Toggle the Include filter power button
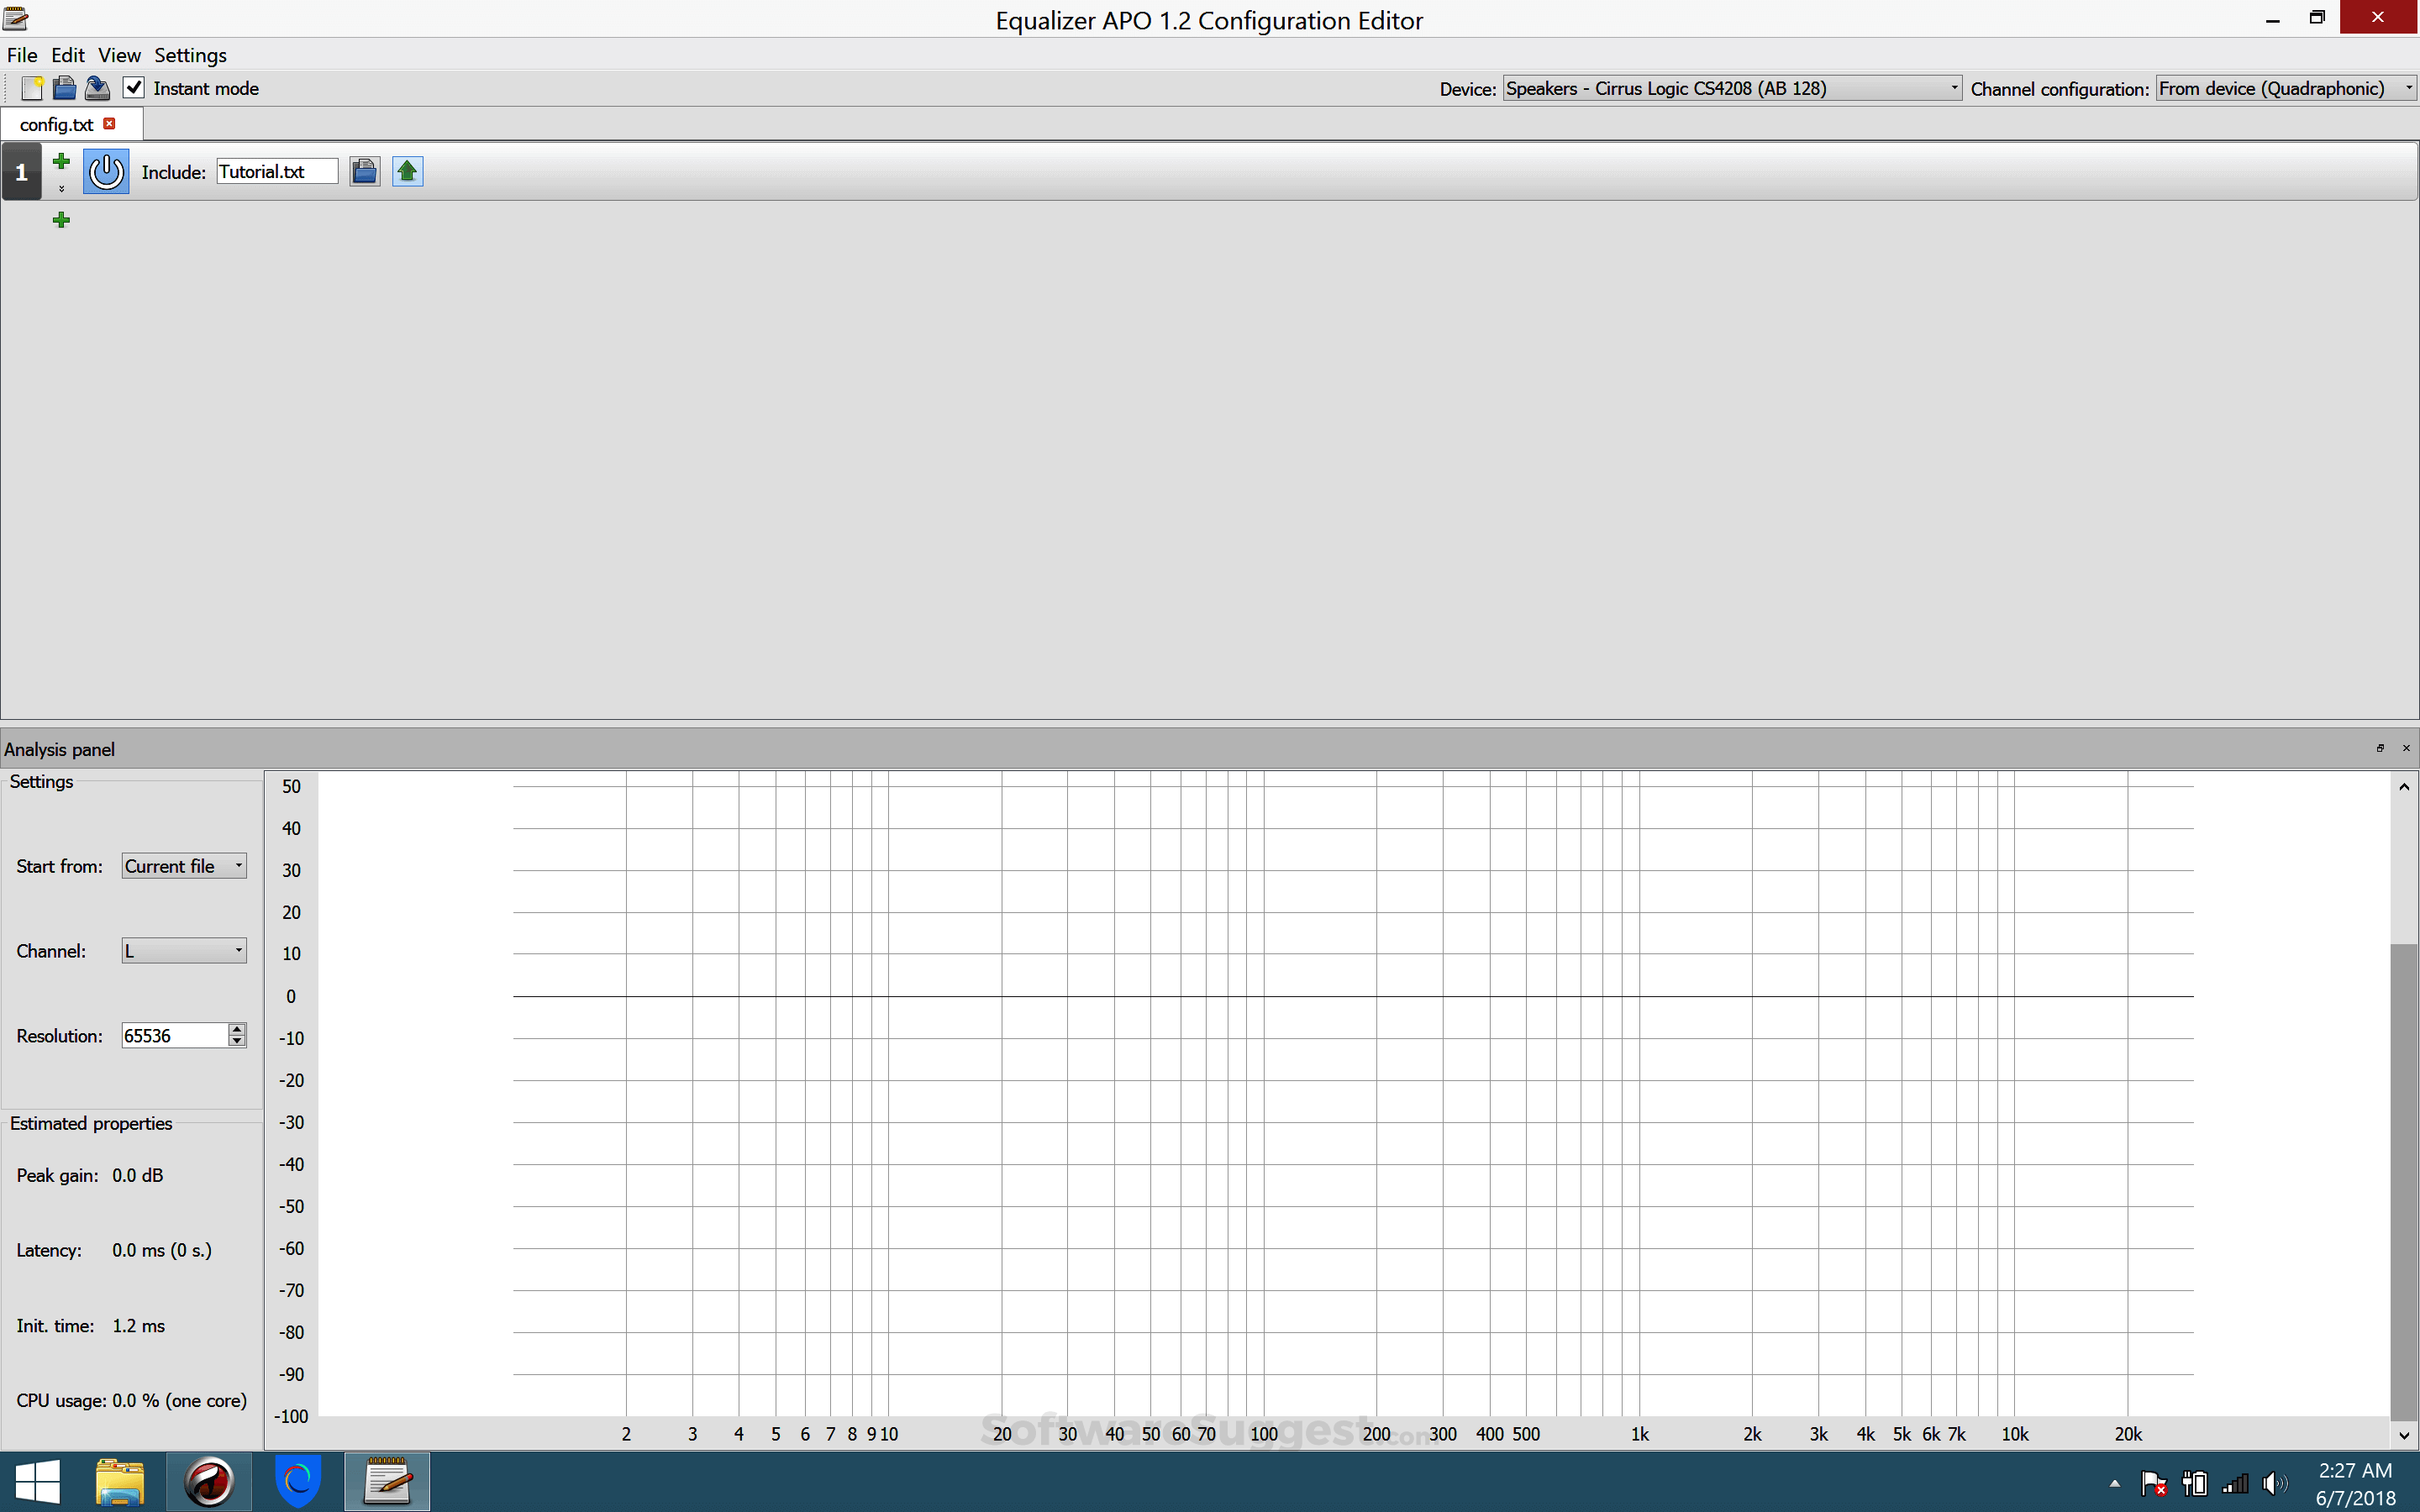Screen dimensions: 2420x1512 click(x=106, y=171)
